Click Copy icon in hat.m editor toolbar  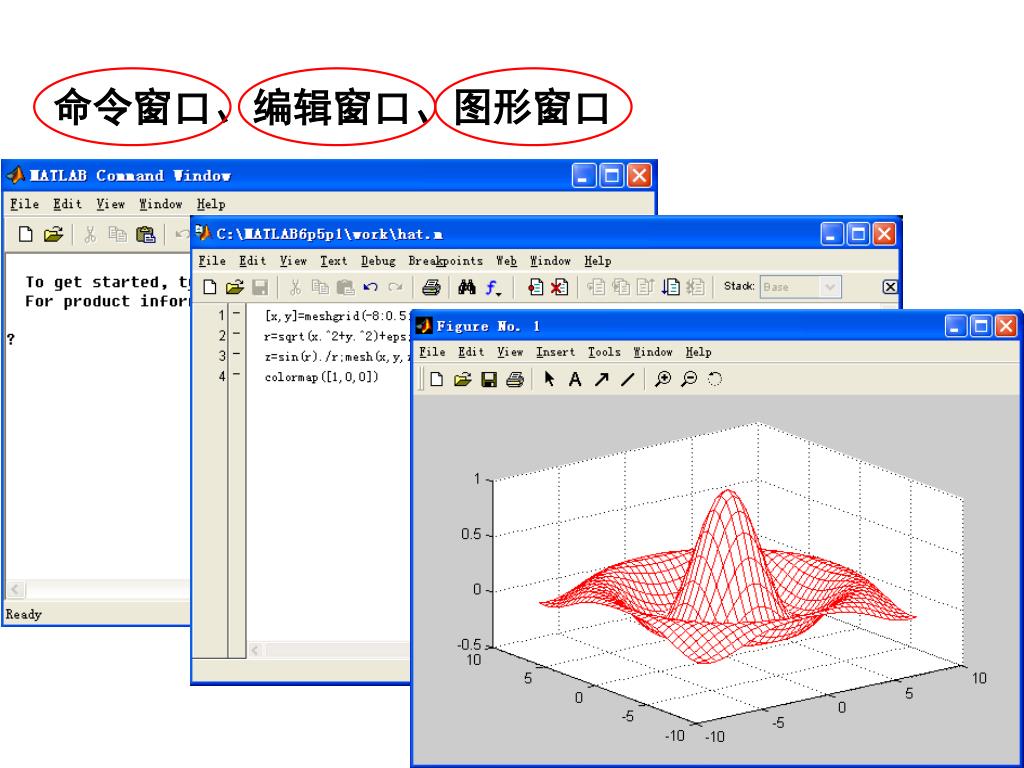point(320,287)
